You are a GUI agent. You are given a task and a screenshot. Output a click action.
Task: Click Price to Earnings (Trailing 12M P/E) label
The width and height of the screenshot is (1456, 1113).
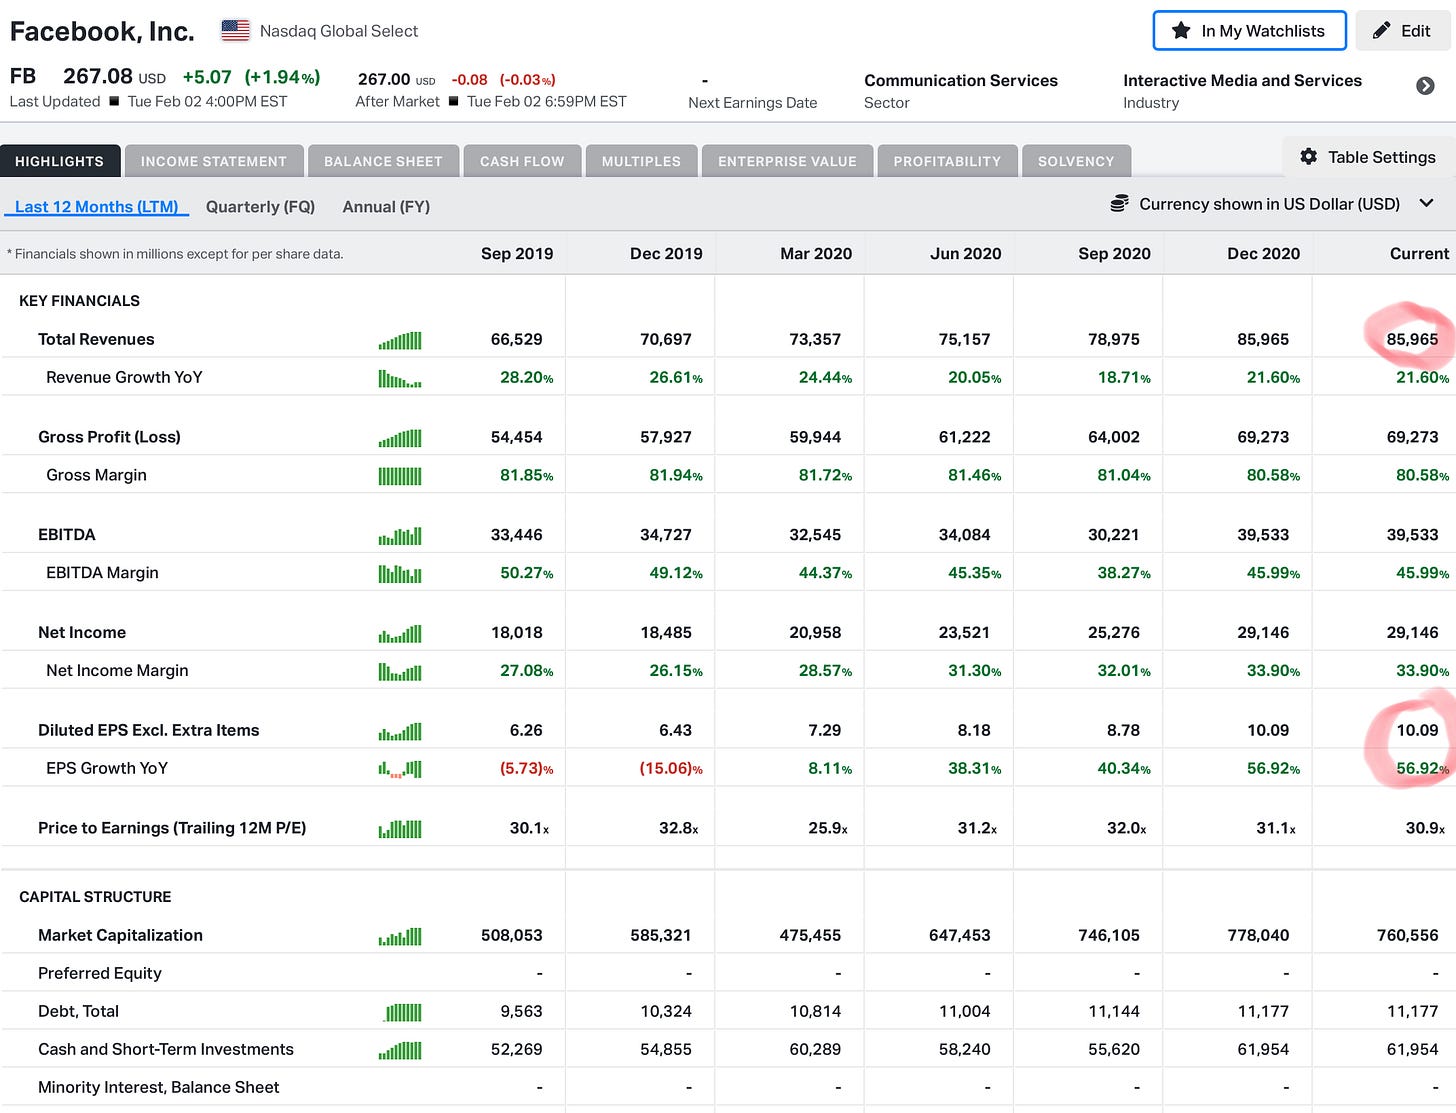tap(172, 828)
